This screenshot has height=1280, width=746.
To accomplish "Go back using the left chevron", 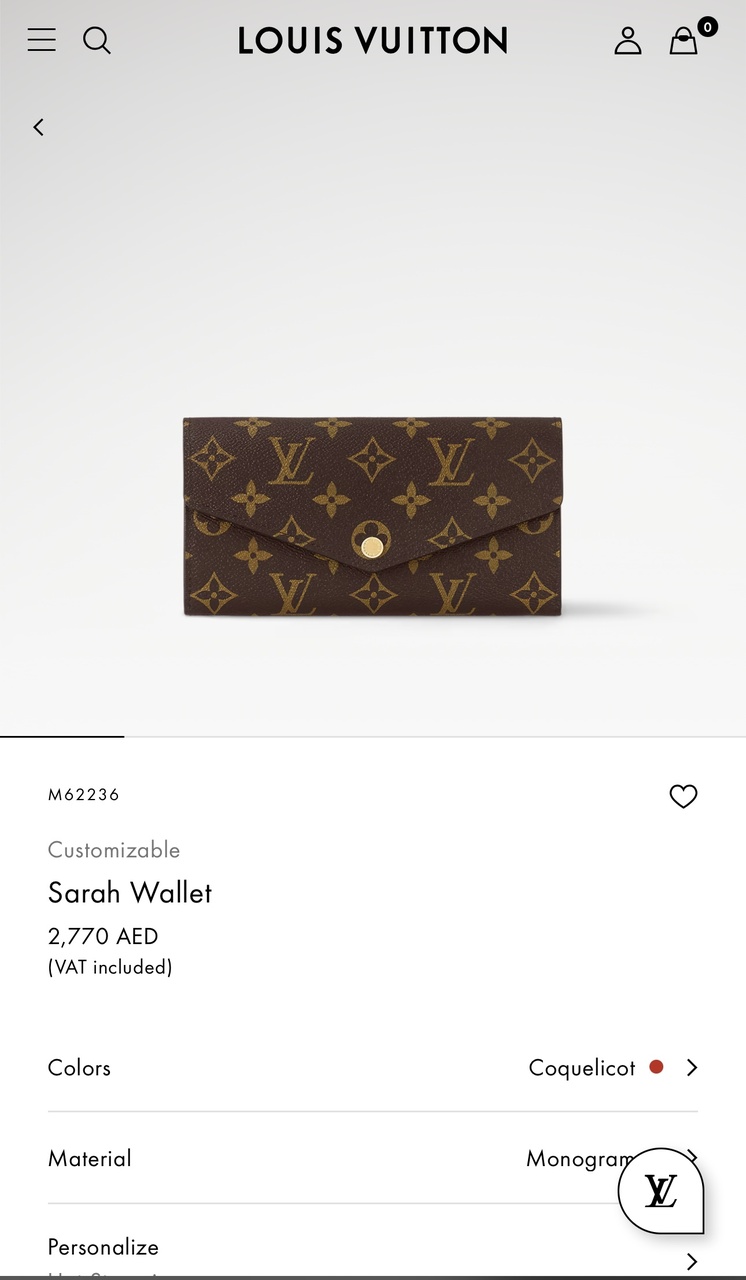I will click(38, 127).
